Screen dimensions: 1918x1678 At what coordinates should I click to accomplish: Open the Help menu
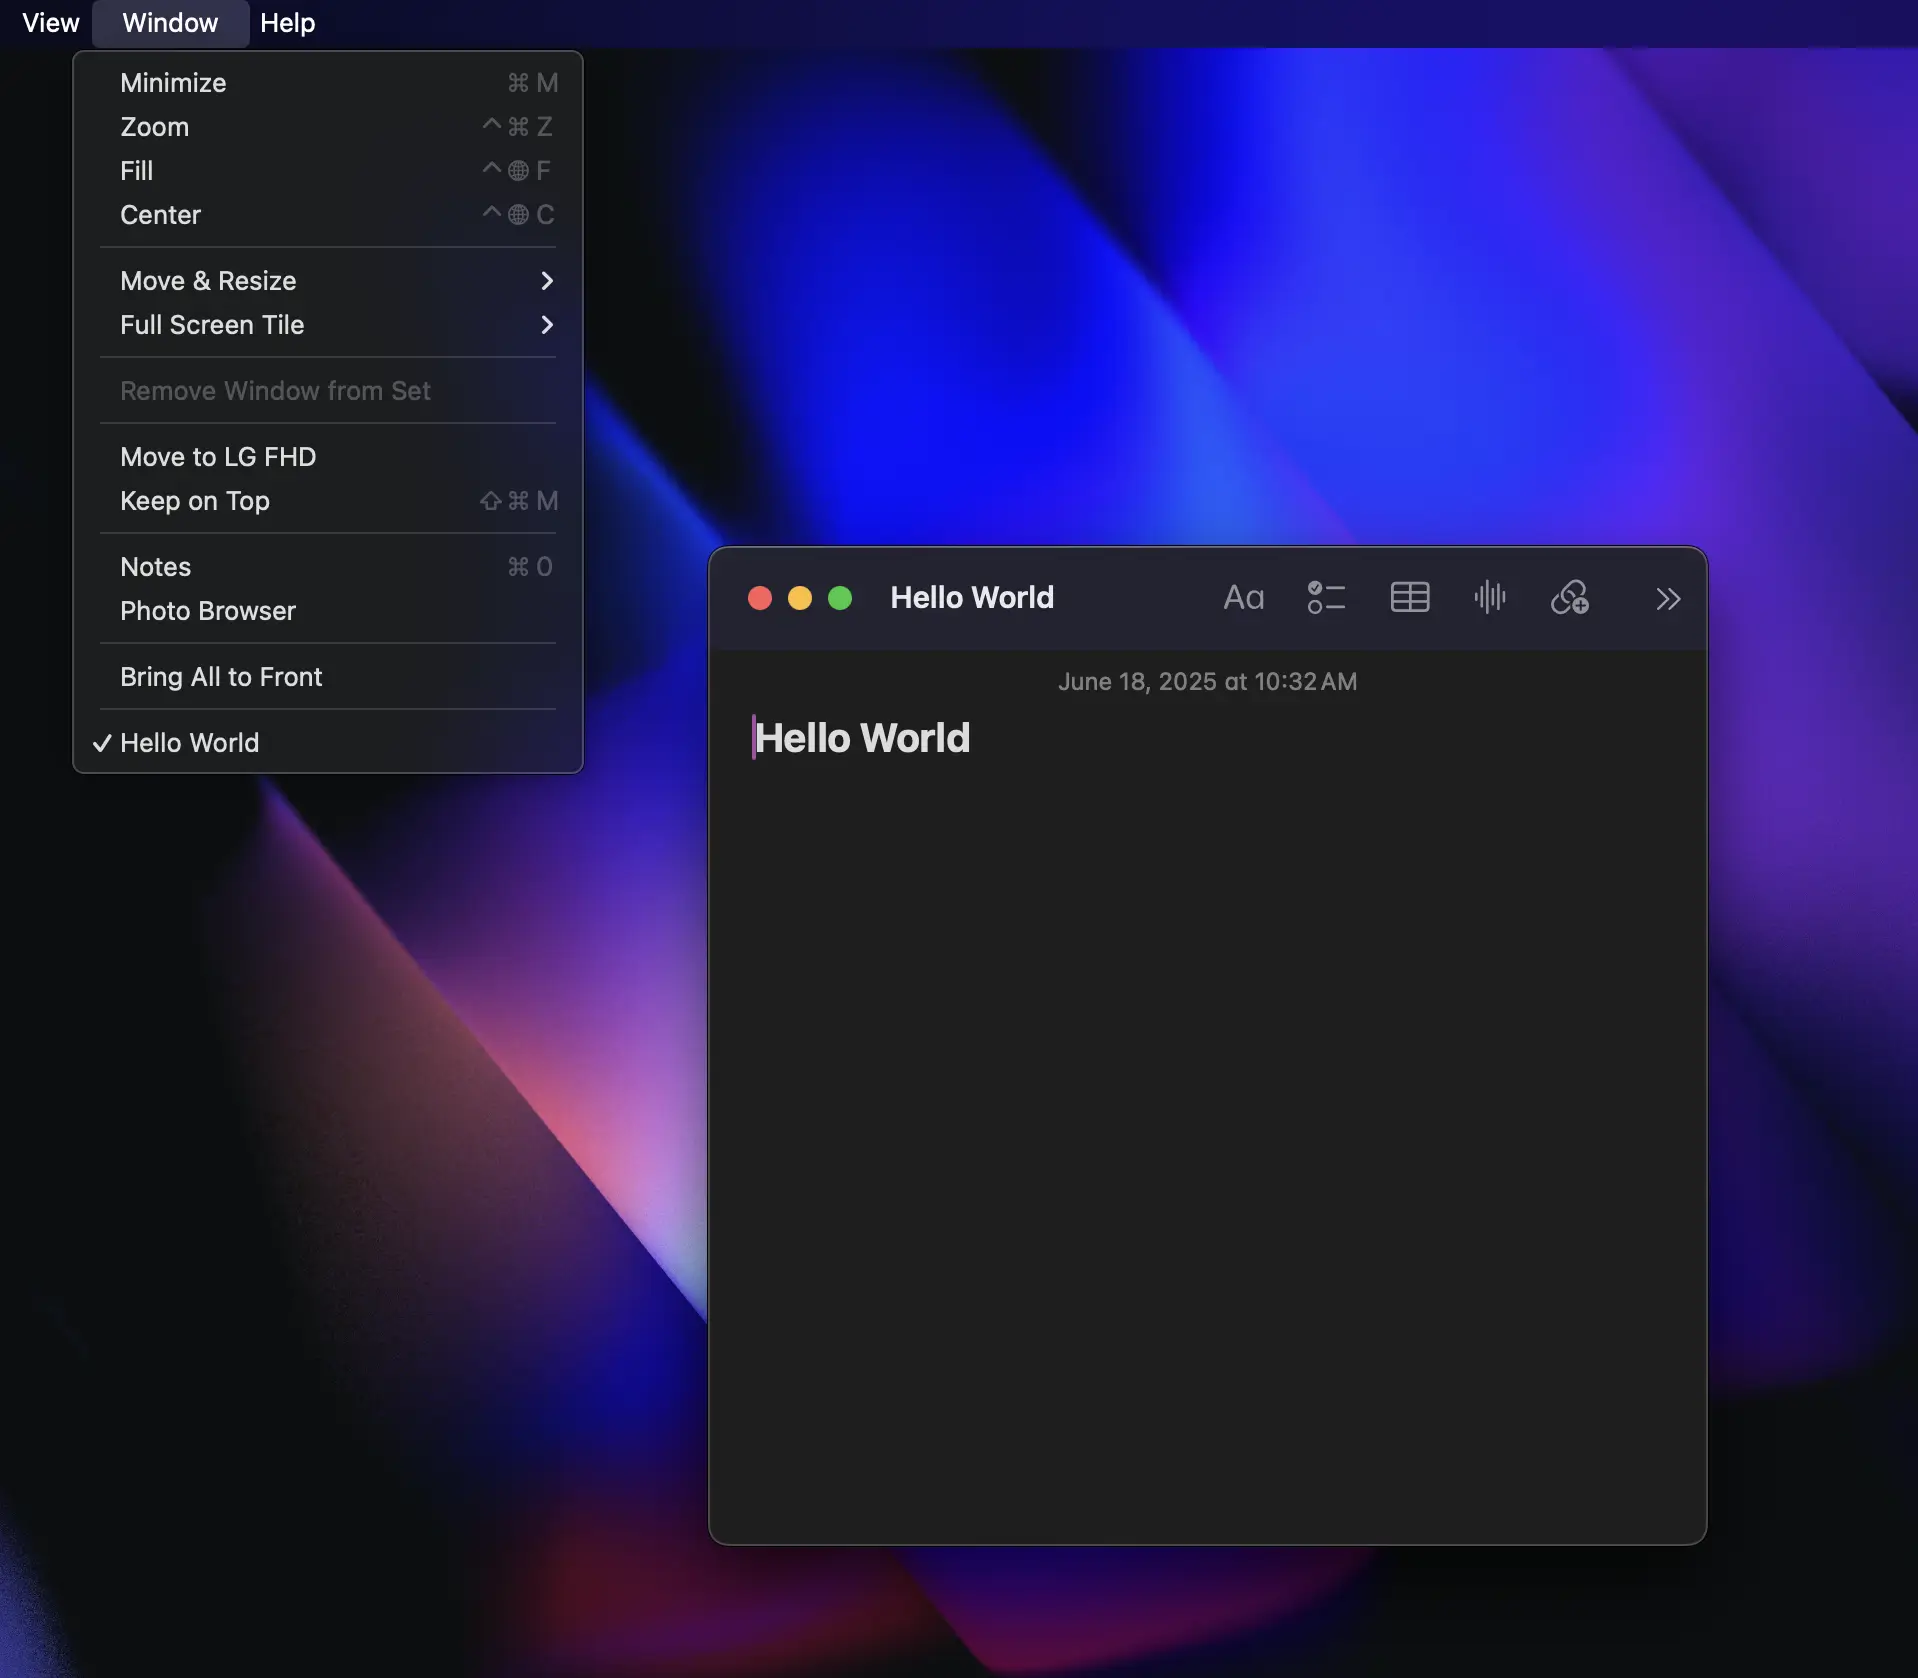(x=287, y=23)
